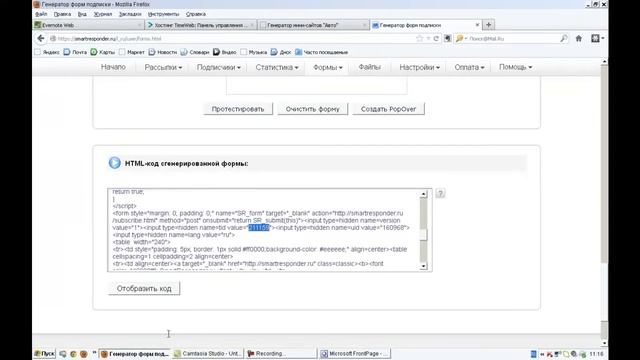The image size is (640, 360).
Task: Click the Пуск start button
Action: (x=44, y=353)
